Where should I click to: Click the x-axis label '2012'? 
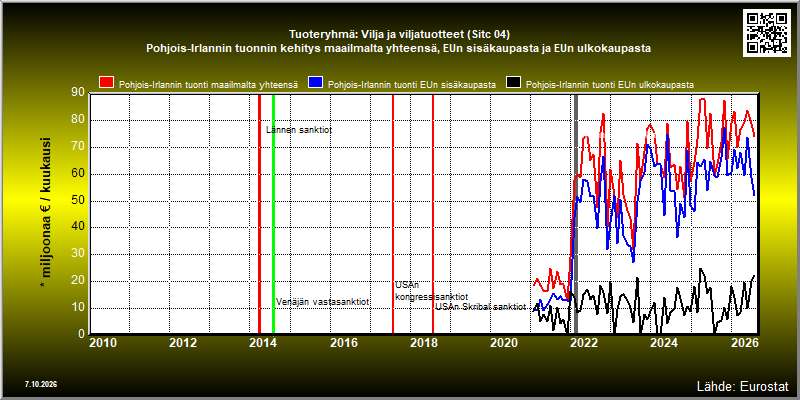183,342
